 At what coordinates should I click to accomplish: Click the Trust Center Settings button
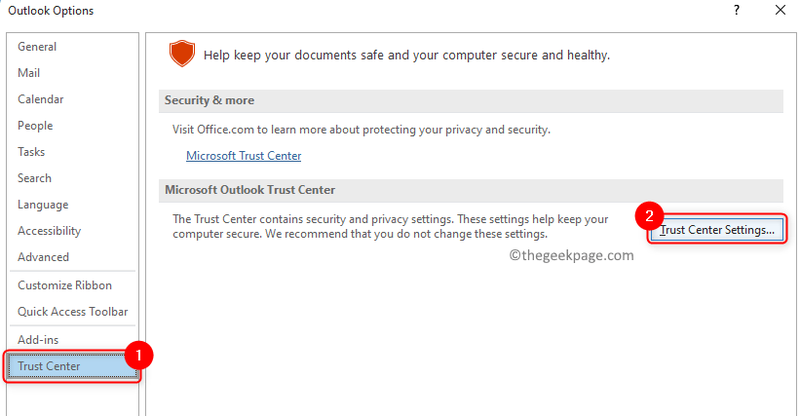(x=717, y=230)
